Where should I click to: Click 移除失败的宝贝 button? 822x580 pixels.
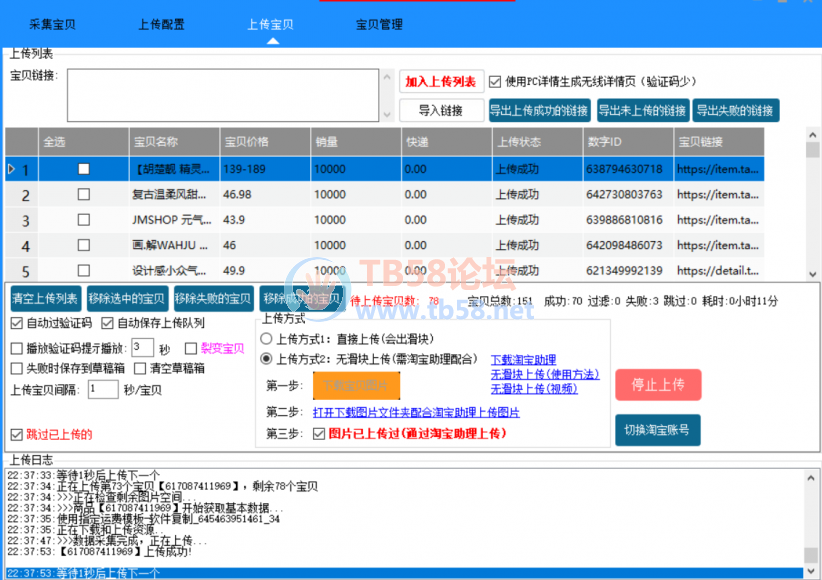(213, 299)
